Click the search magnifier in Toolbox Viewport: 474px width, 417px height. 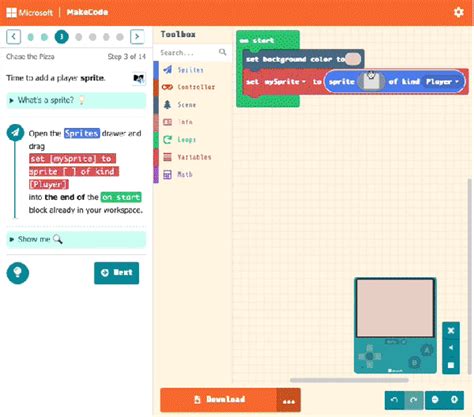(222, 52)
